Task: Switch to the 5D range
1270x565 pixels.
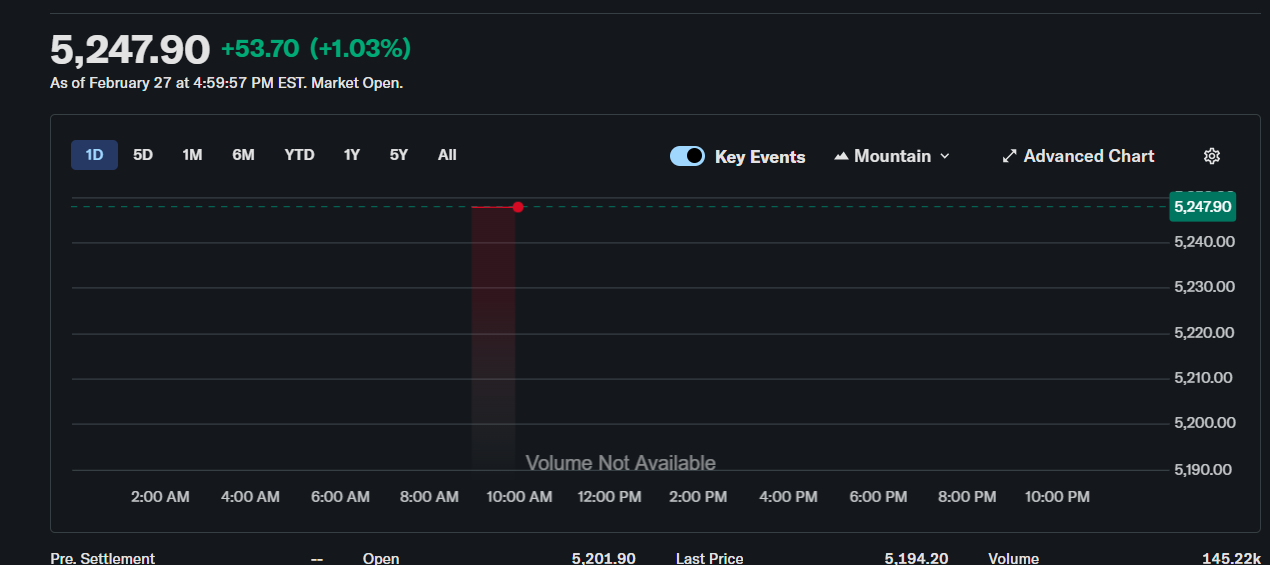Action: coord(143,155)
